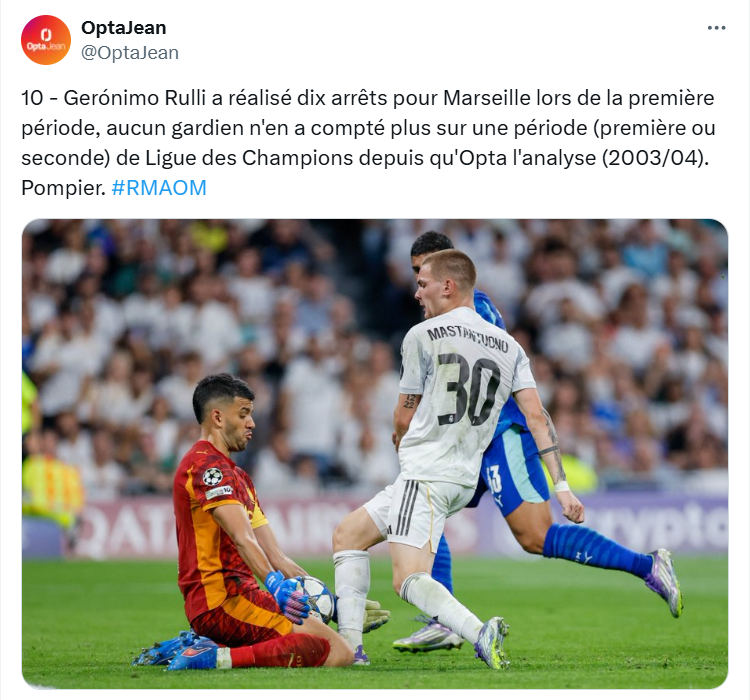750x700 pixels.
Task: Click the Adidas stripes on white shorts
Action: (x=407, y=507)
